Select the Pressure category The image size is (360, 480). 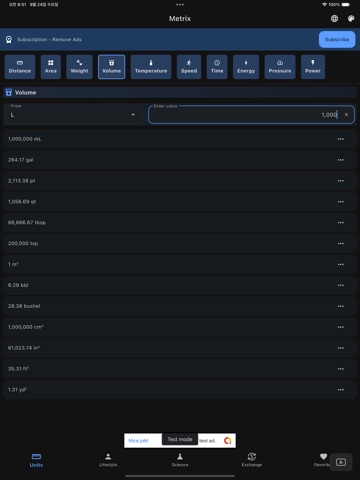[x=280, y=67]
